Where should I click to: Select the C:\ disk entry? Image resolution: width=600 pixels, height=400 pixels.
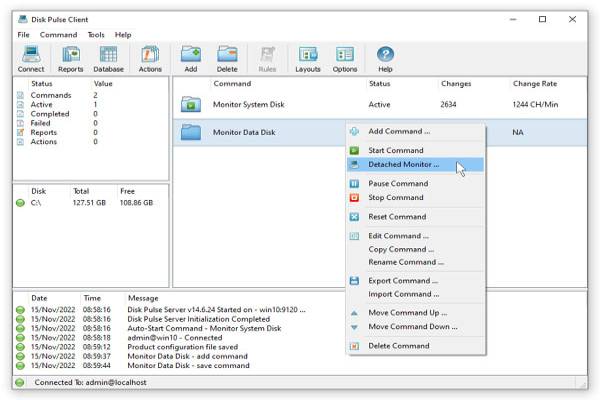click(x=36, y=203)
